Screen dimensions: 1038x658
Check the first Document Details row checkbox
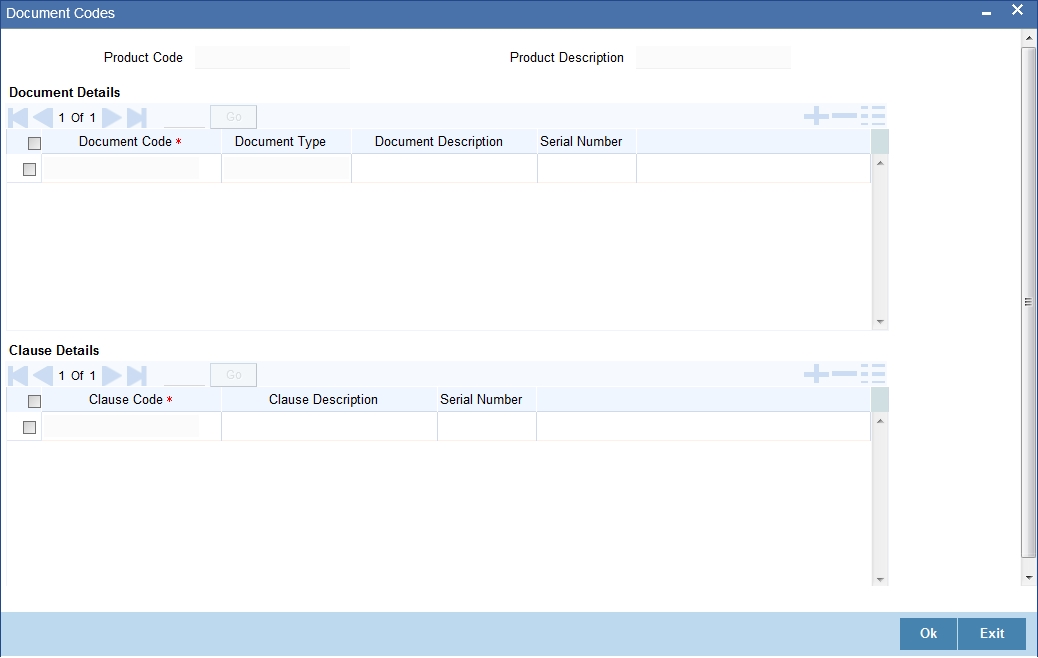(x=27, y=168)
